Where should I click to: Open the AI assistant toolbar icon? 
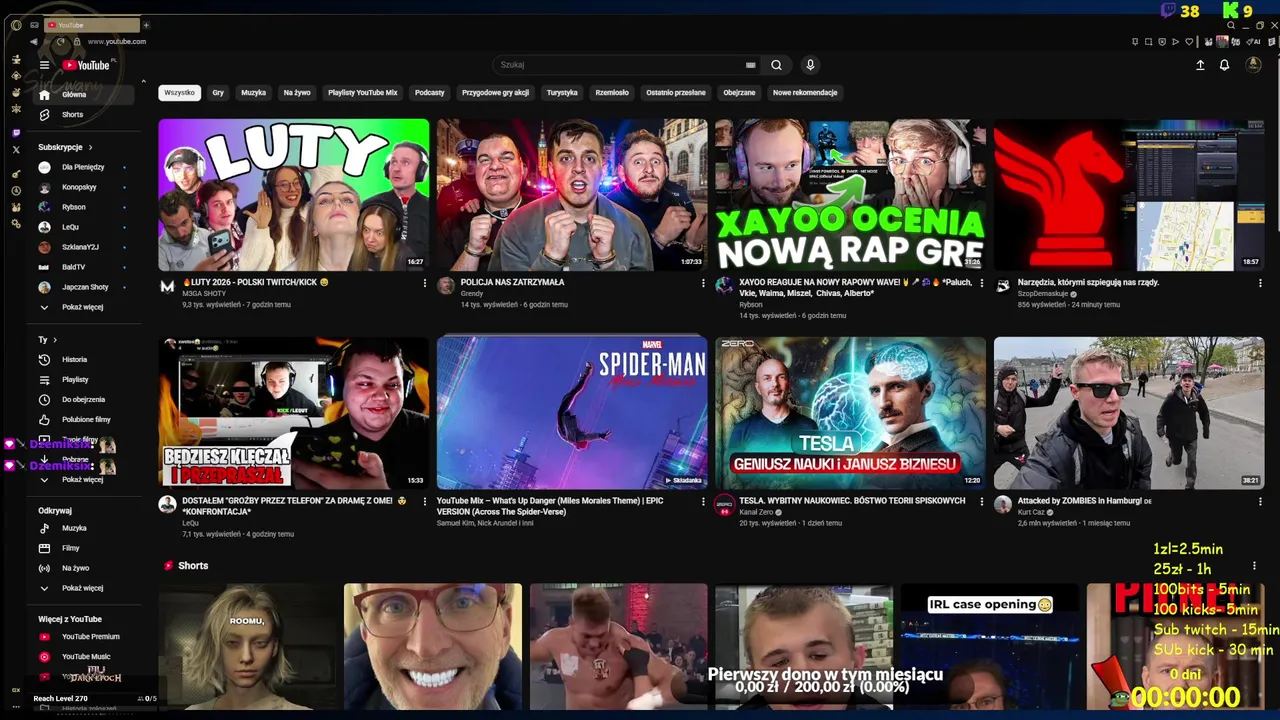(x=1255, y=42)
